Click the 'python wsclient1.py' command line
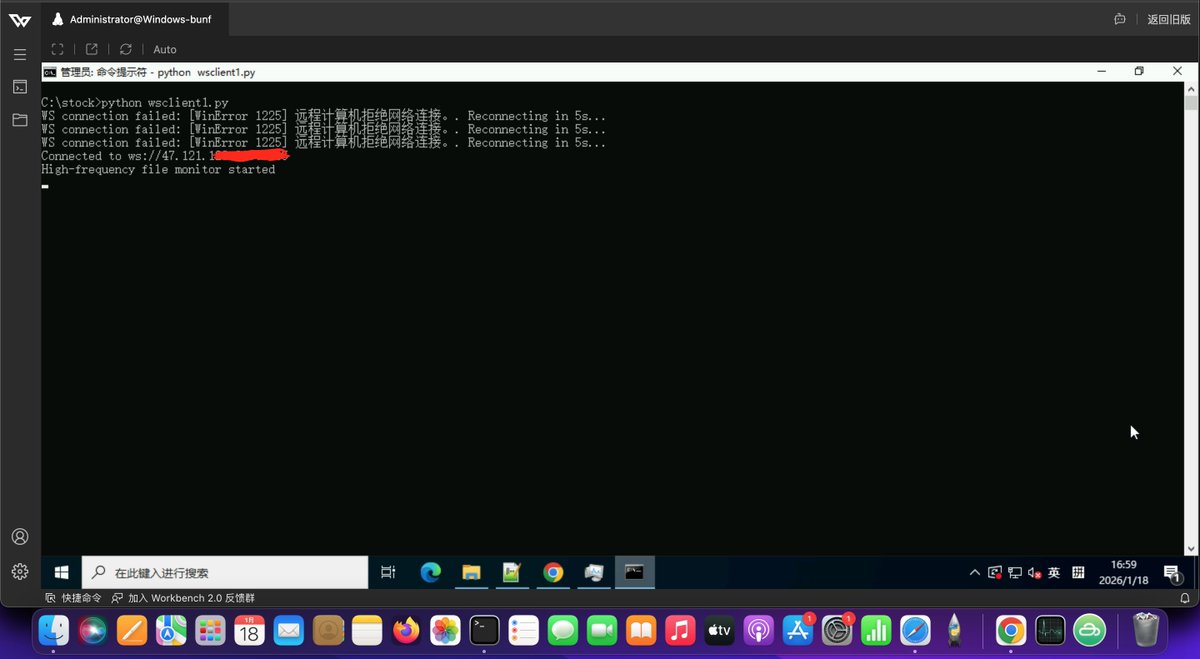This screenshot has width=1200, height=659. point(135,102)
